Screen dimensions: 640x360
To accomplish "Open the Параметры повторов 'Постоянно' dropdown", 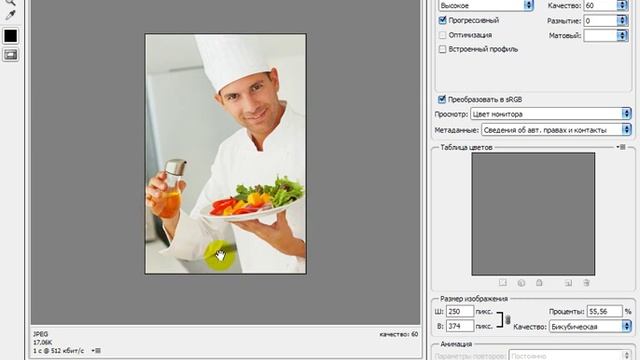I will click(570, 356).
